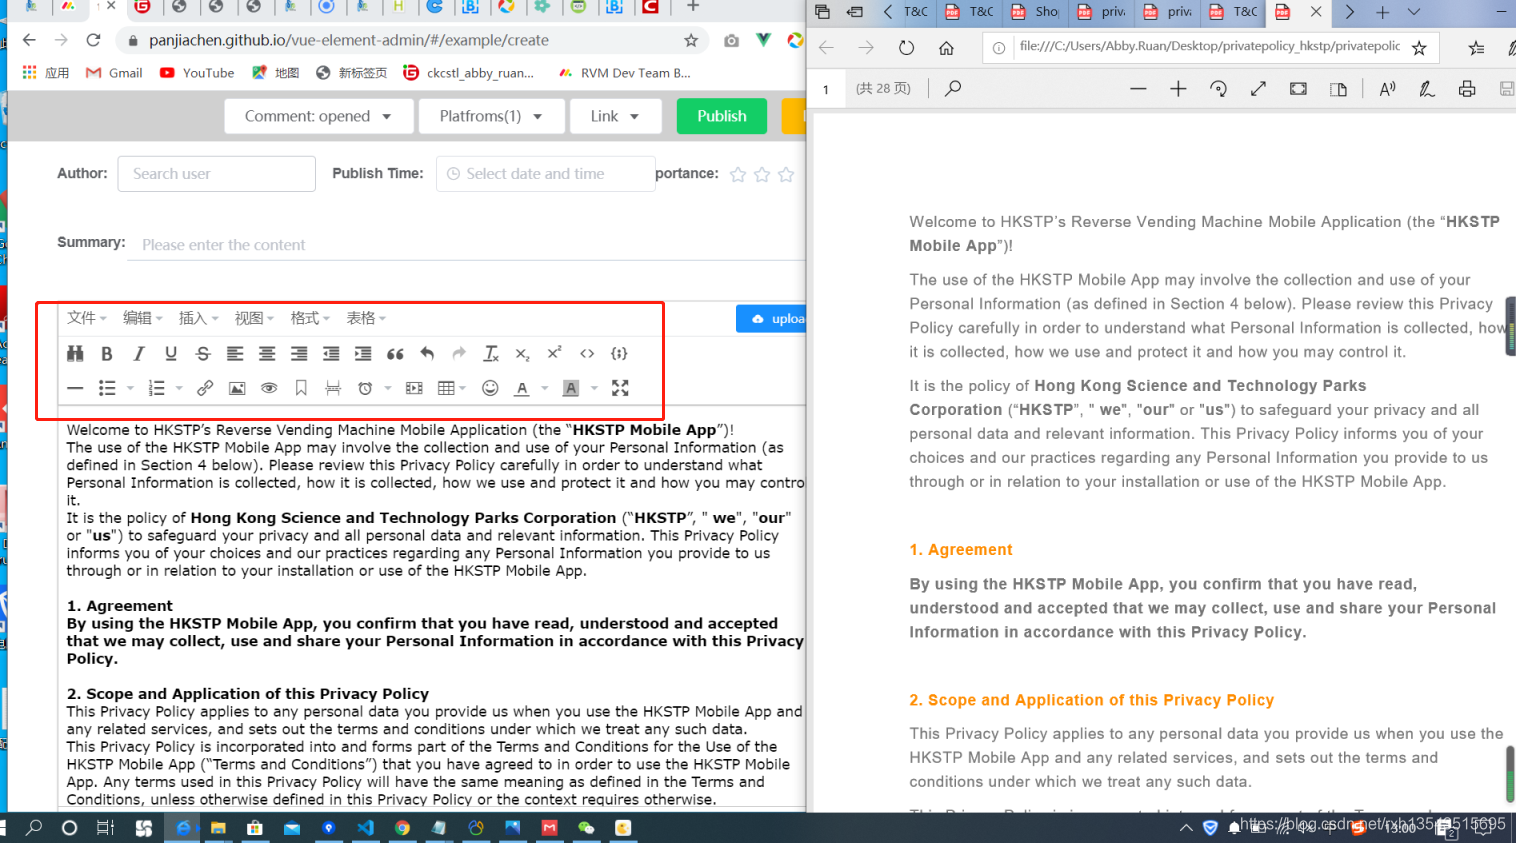Viewport: 1516px width, 843px height.
Task: Toggle fullscreen mode of the editor
Action: [x=620, y=388]
